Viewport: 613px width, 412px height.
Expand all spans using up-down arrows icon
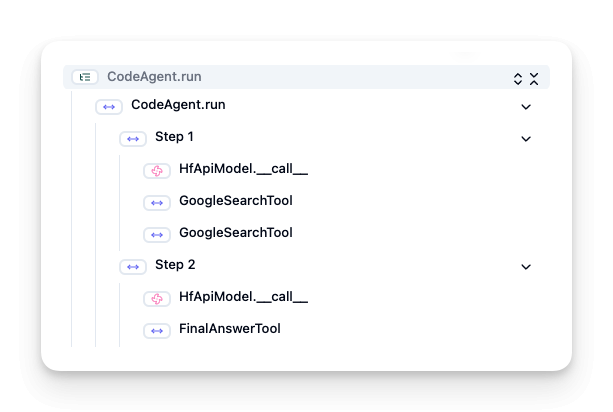518,79
